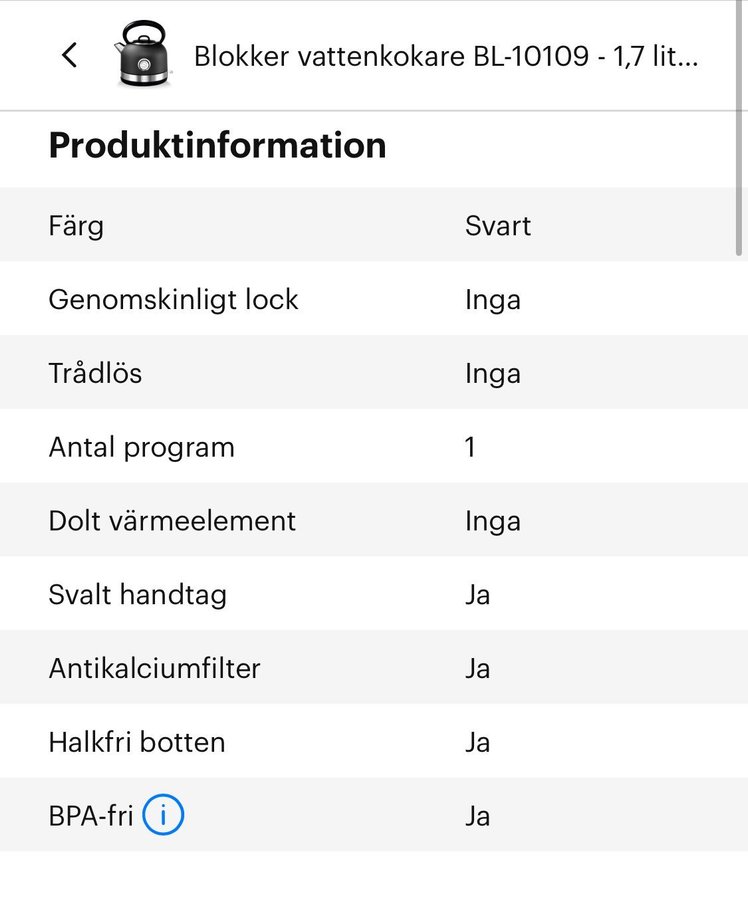748x900 pixels.
Task: Select the Blokker vattenkokare BL-10109 title
Action: [x=445, y=56]
